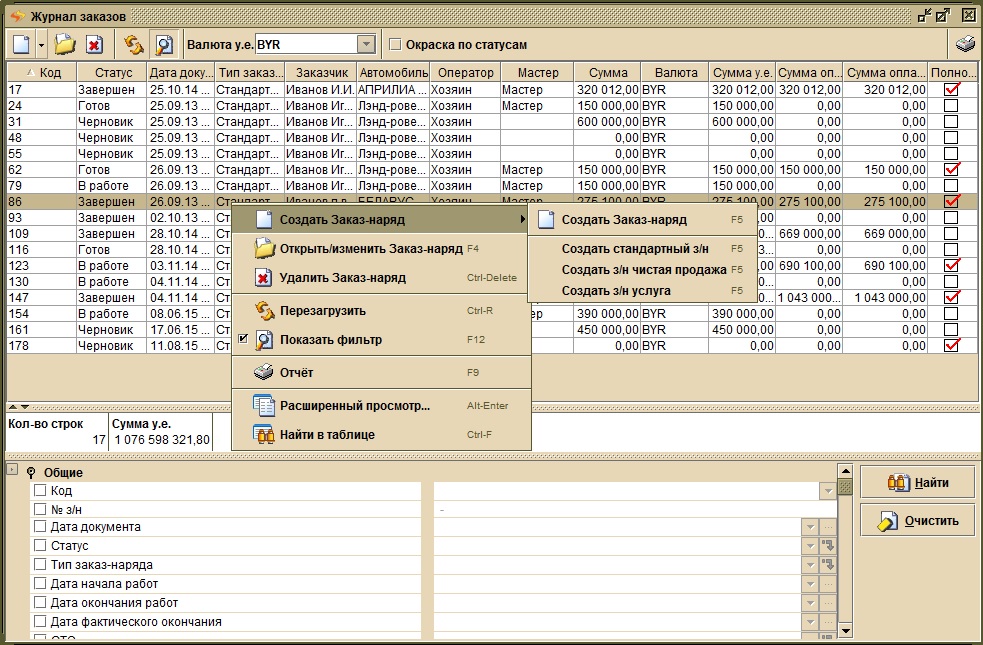
Task: Click the list-pick icon in Статус row
Action: click(828, 546)
